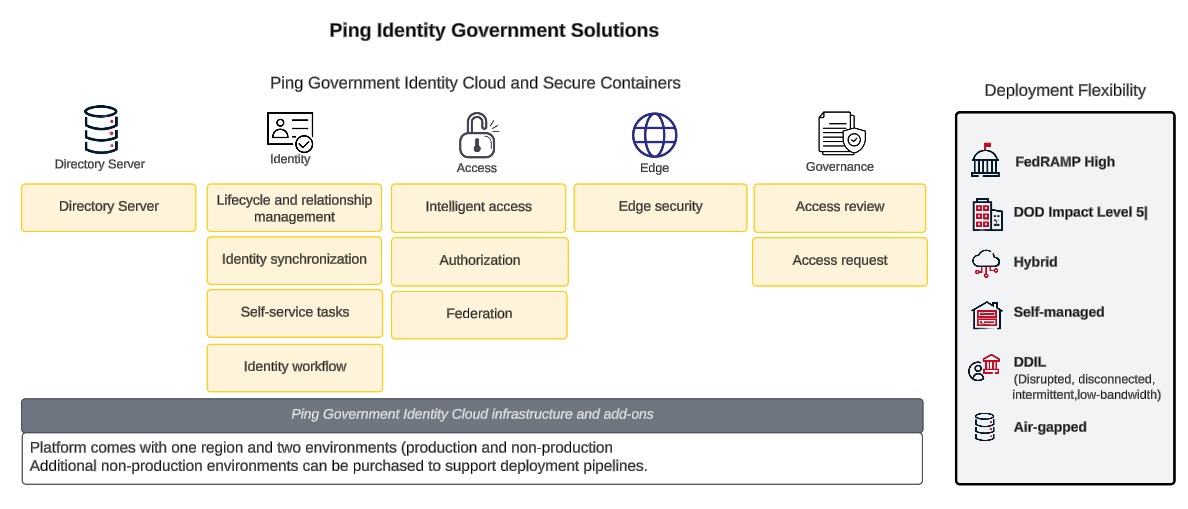The image size is (1188, 509).
Task: Click the Identity card icon
Action: pyautogui.click(x=290, y=131)
